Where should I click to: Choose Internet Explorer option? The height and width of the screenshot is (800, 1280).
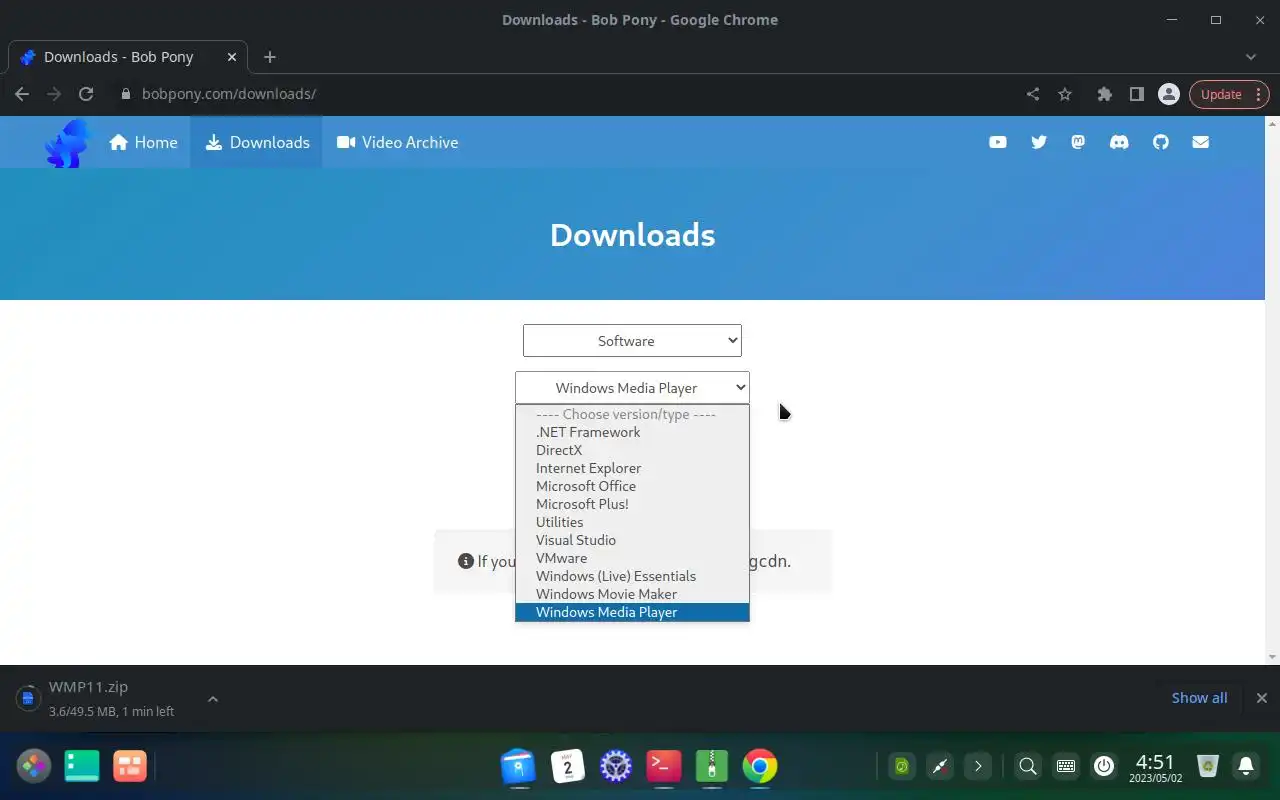click(632, 468)
